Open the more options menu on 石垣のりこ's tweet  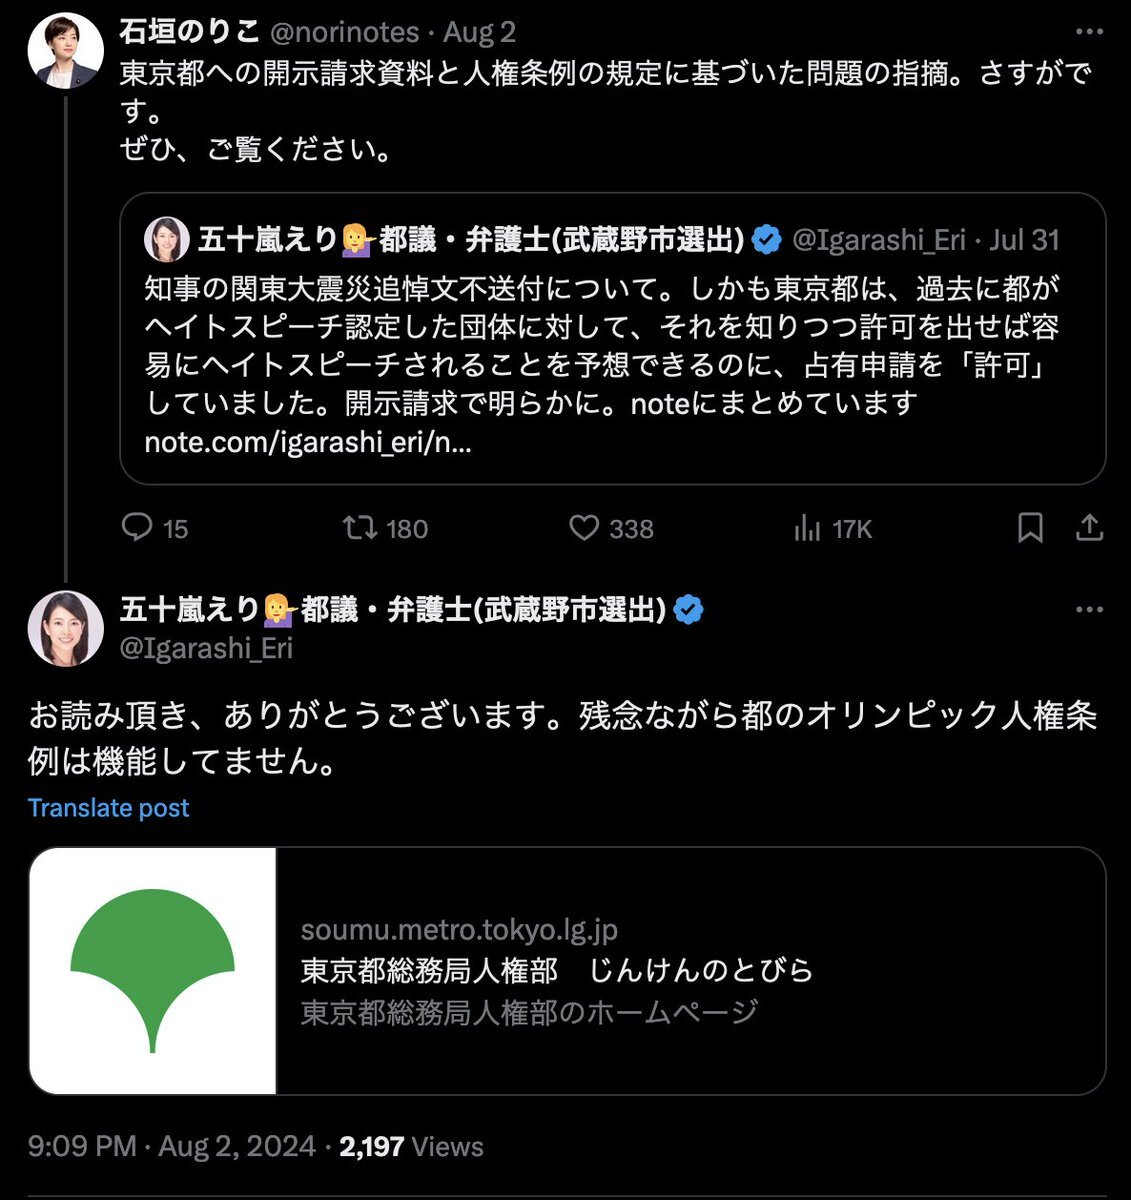pos(1089,32)
